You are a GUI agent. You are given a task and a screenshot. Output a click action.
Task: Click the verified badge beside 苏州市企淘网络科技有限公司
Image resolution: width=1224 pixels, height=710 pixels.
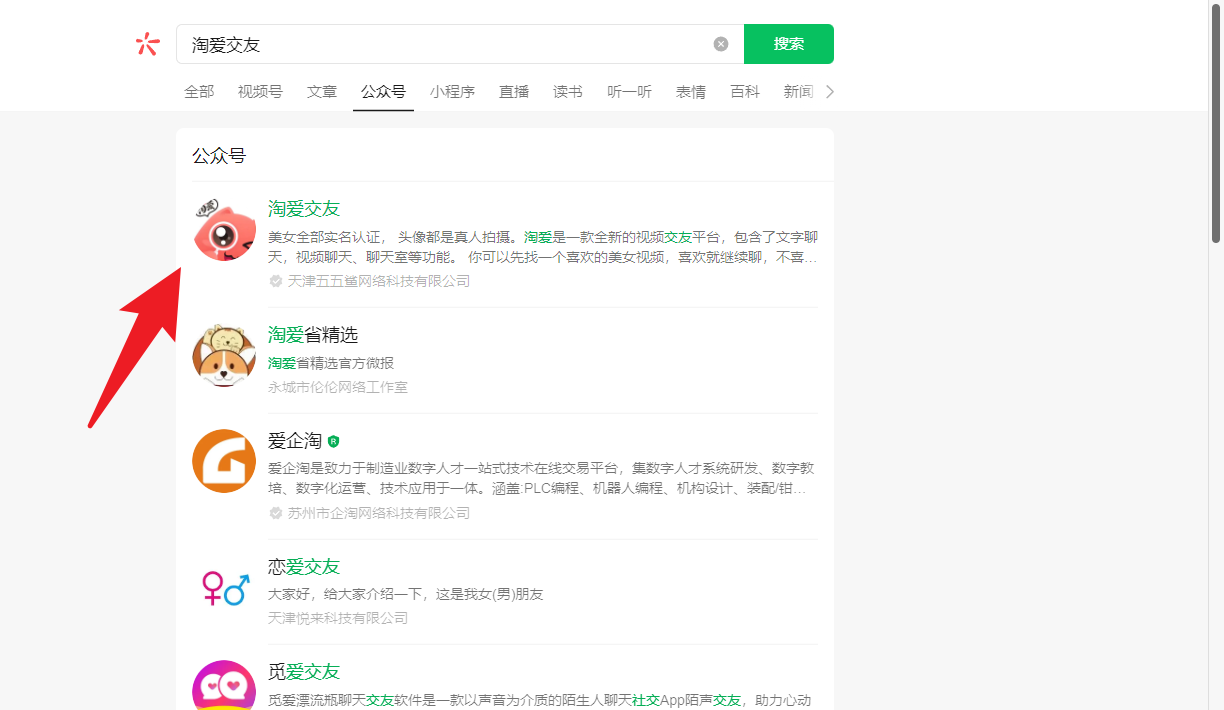click(x=276, y=513)
